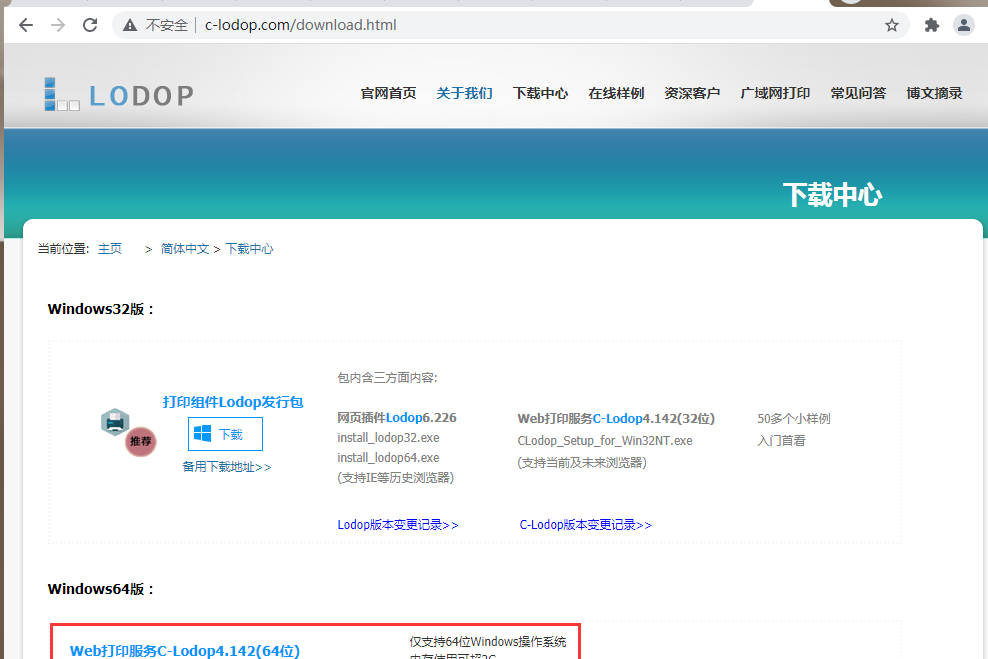This screenshot has width=988, height=659.
Task: Open the 在线样例 navigation item
Action: click(x=616, y=93)
